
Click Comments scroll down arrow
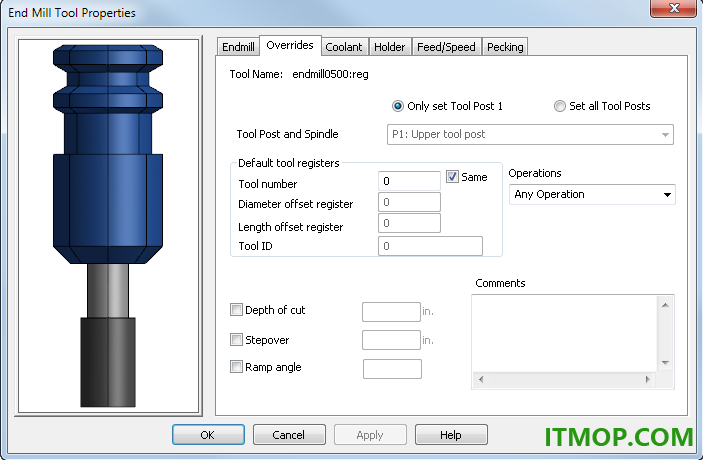coord(665,363)
